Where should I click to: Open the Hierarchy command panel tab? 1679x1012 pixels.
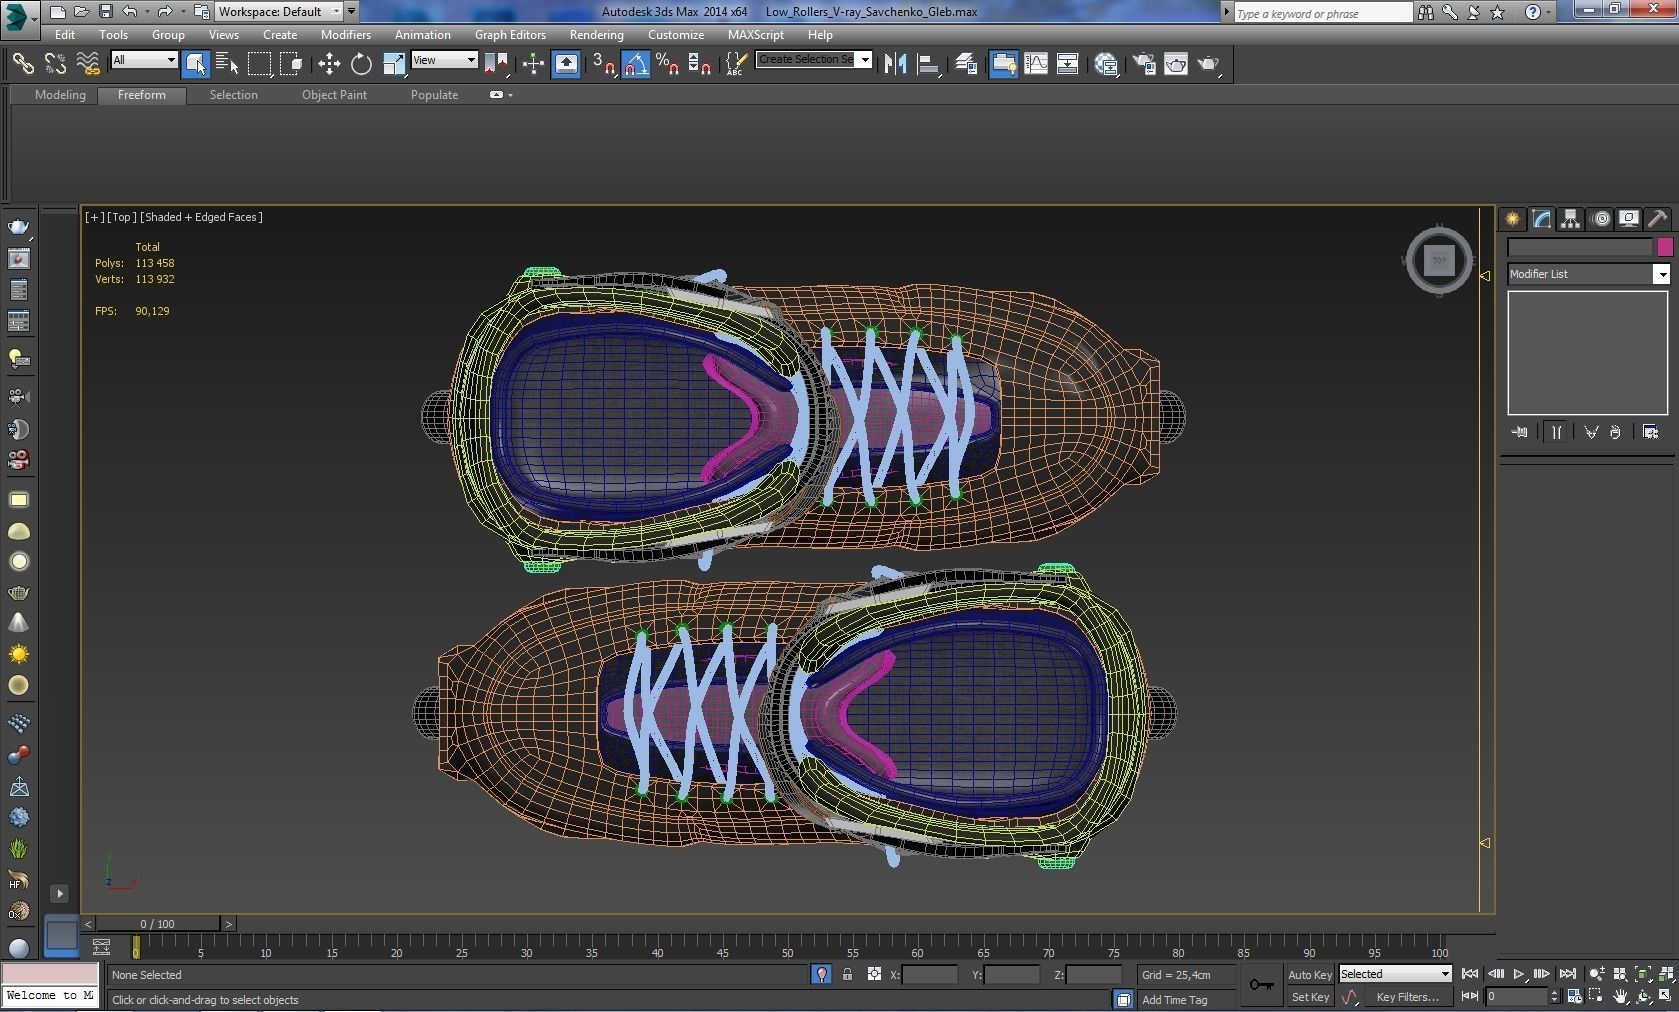1570,219
